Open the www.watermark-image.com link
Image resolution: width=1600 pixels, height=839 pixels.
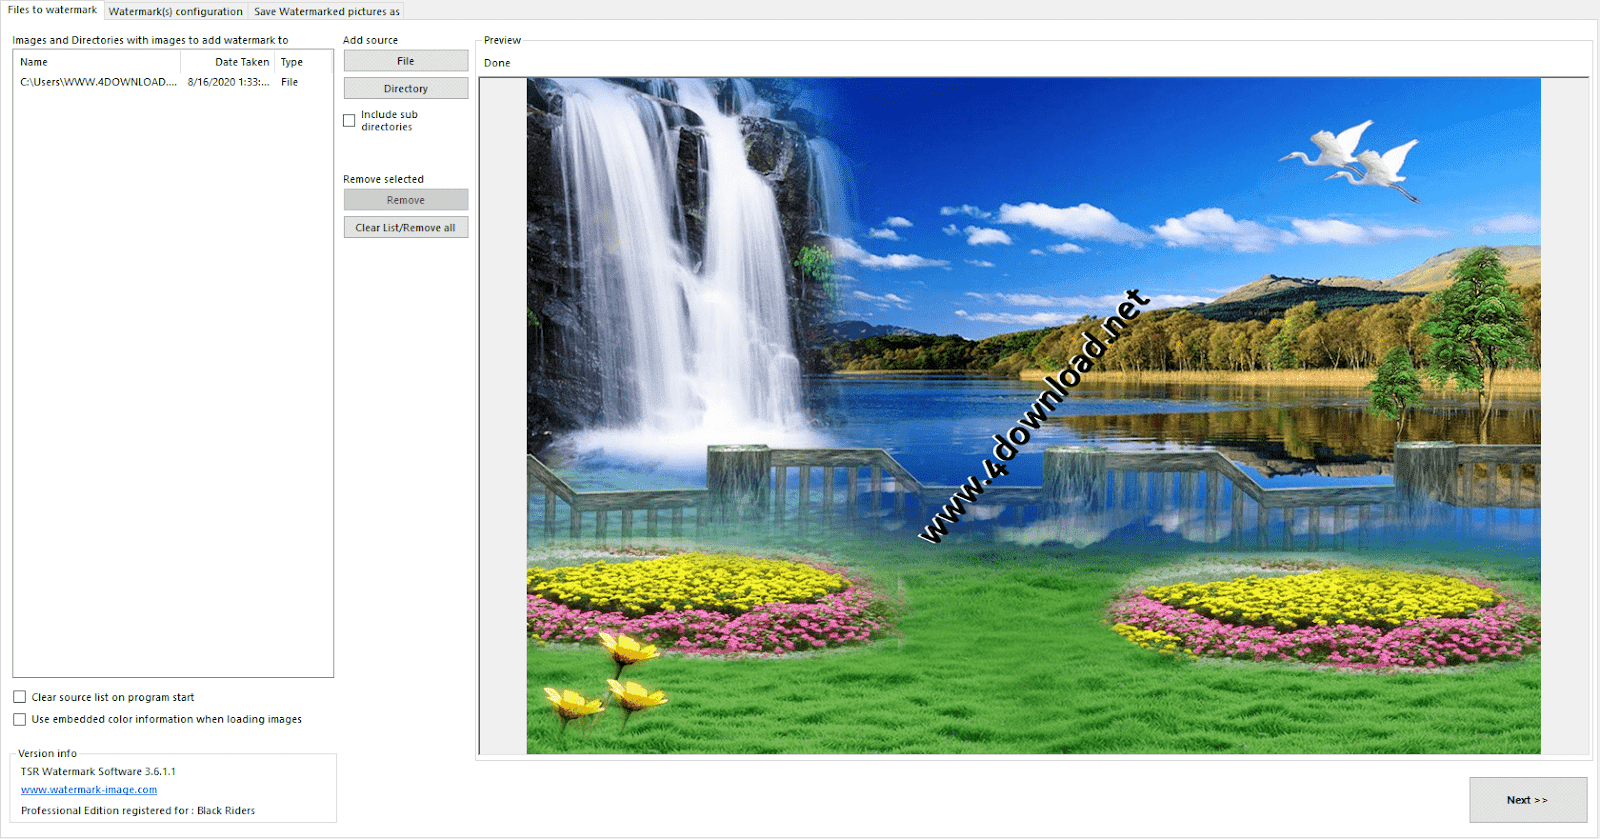(89, 790)
